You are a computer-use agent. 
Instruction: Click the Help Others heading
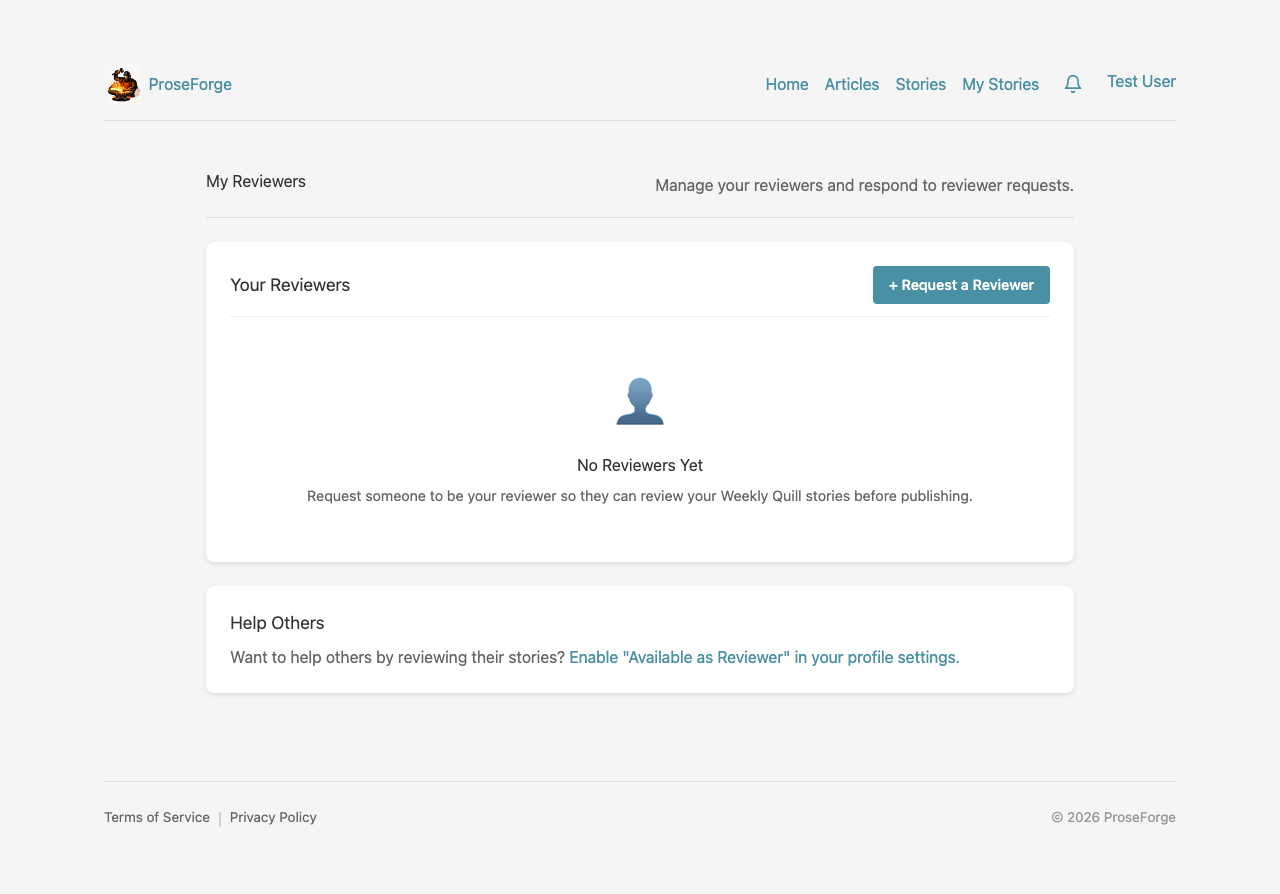coord(277,623)
